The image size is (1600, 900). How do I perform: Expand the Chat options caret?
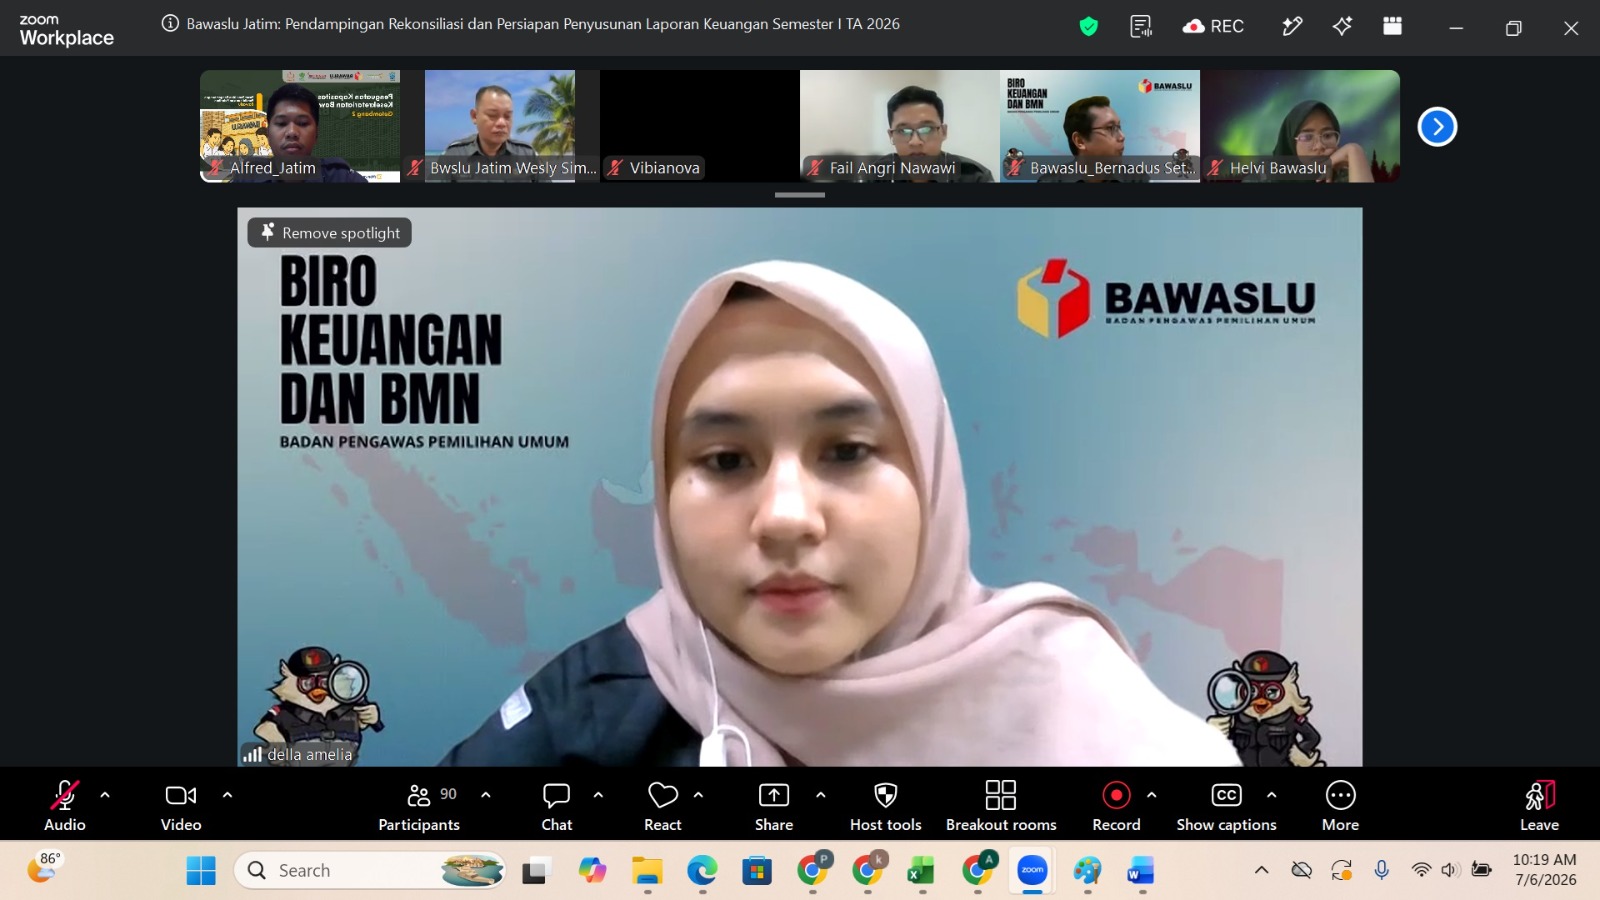[598, 795]
